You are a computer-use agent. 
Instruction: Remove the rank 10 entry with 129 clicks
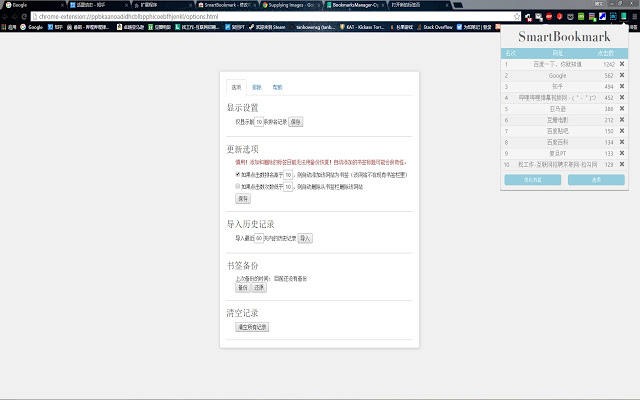coord(622,164)
